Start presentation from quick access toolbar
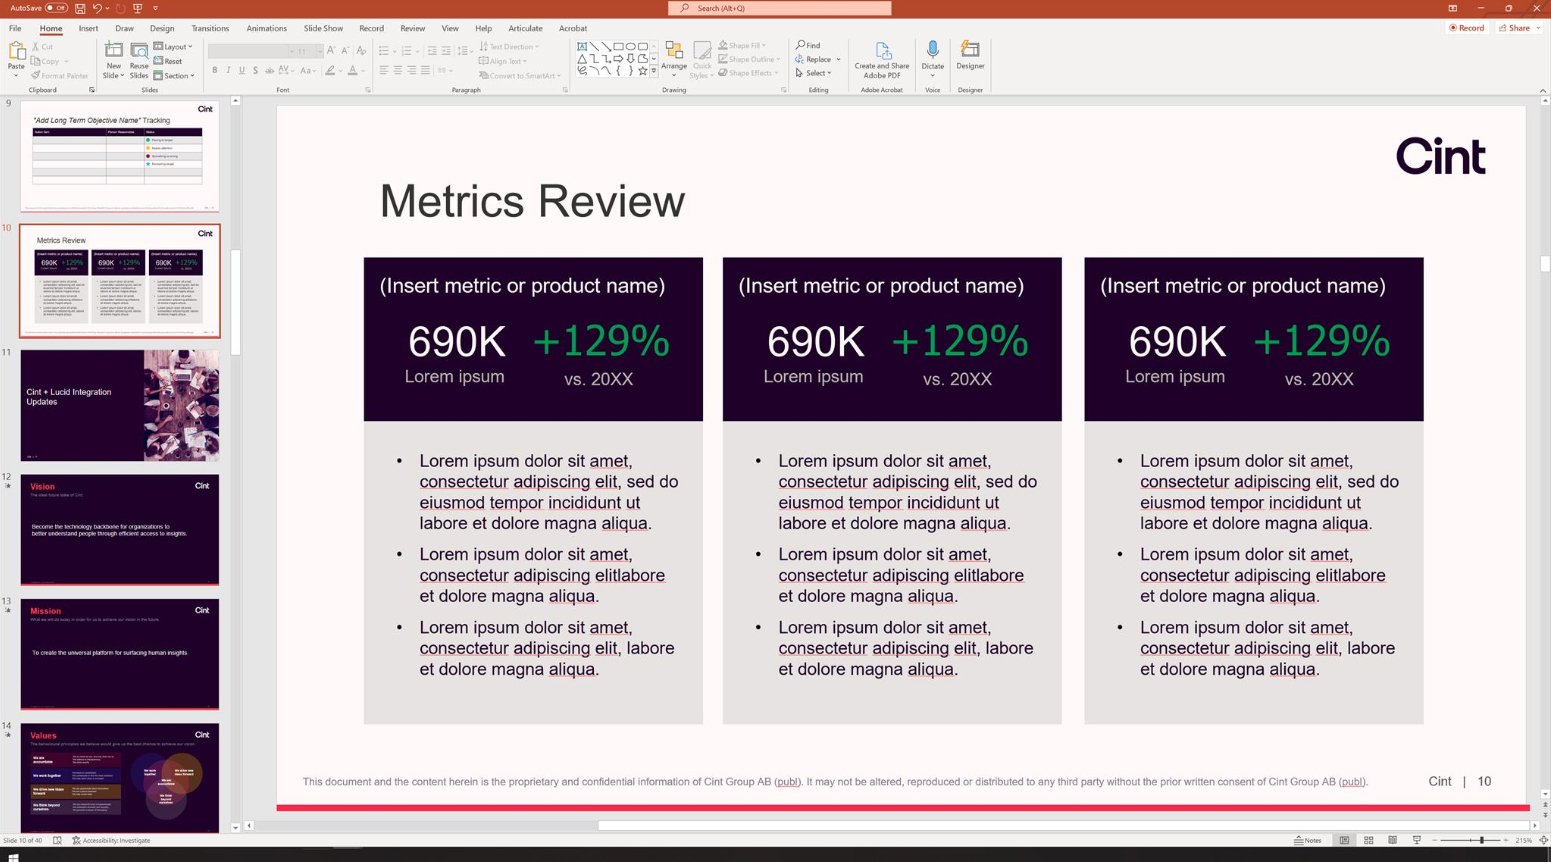1551x862 pixels. click(x=137, y=8)
